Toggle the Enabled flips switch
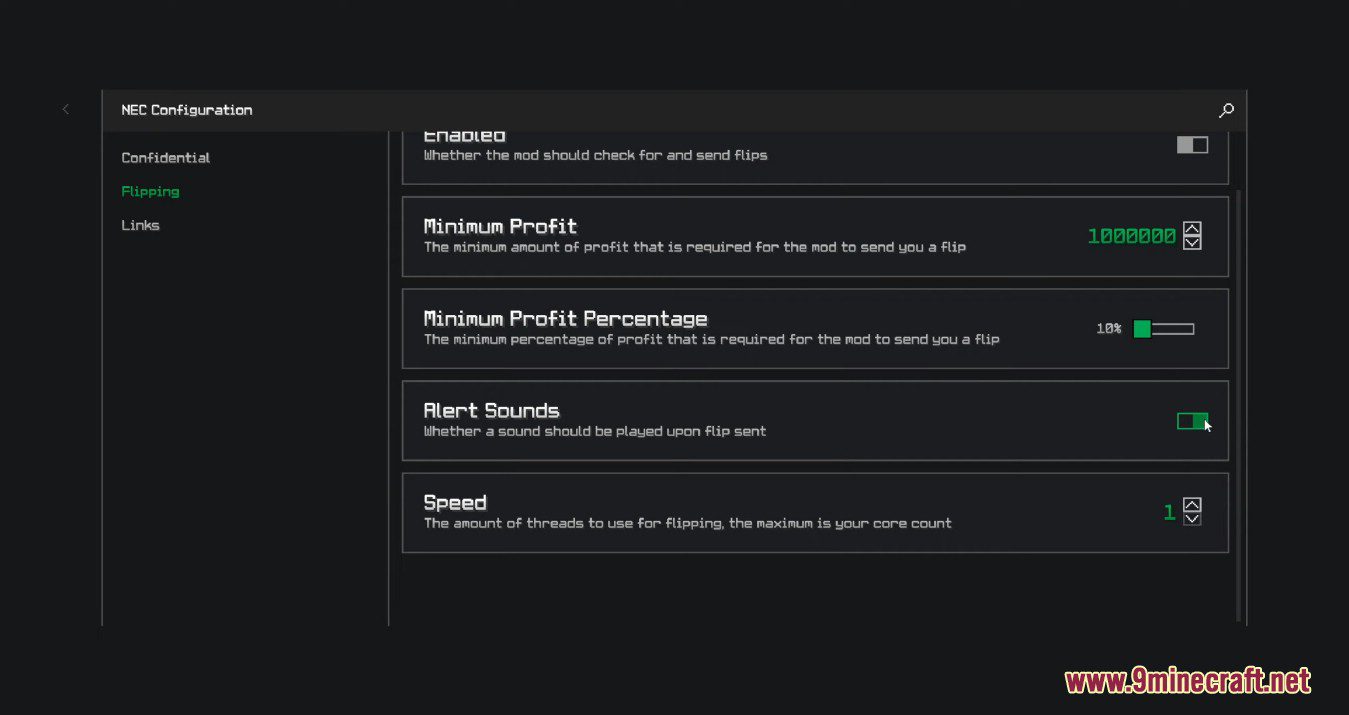This screenshot has width=1349, height=715. 1192,145
